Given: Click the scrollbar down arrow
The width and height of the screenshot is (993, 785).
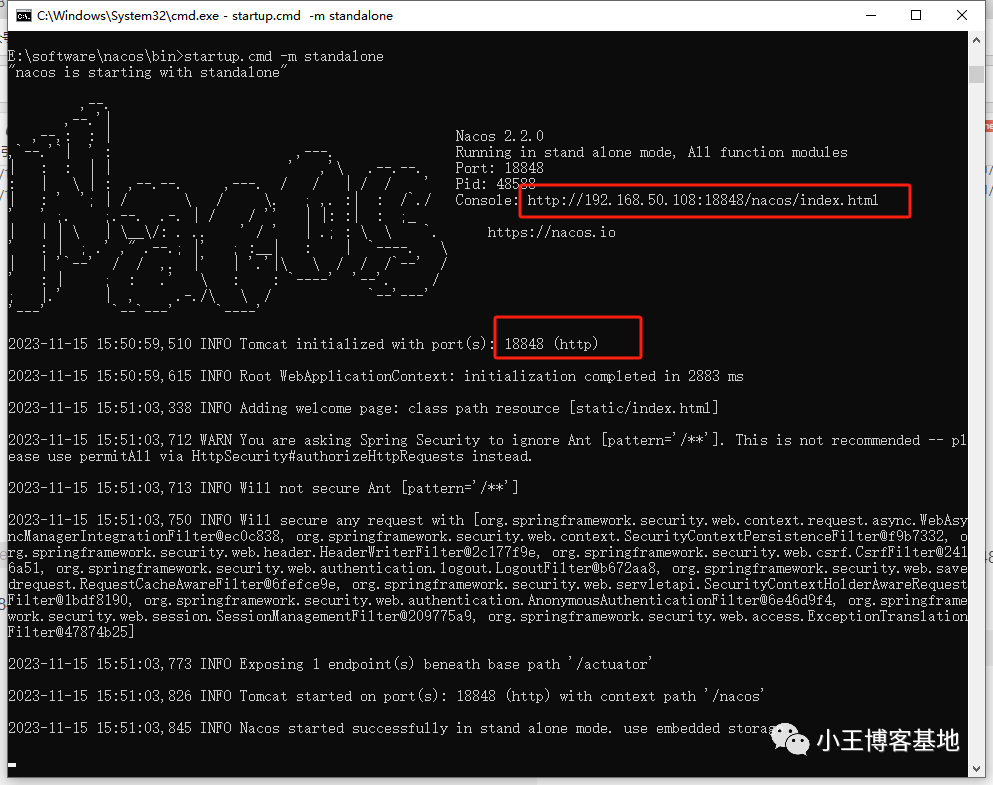Looking at the screenshot, I should [976, 769].
